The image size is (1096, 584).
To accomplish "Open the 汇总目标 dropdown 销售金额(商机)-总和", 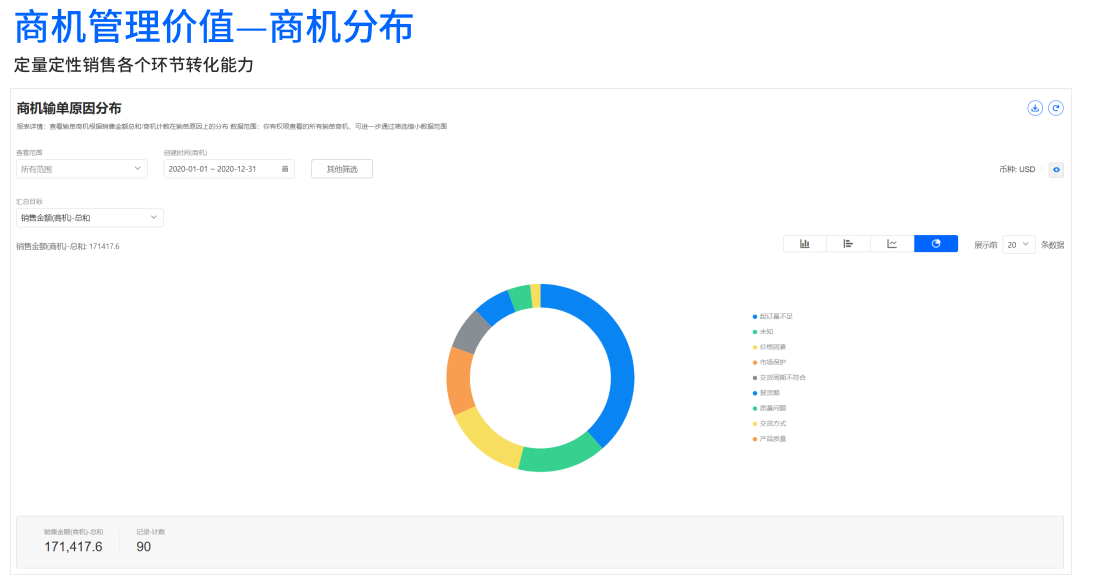I will [x=89, y=218].
